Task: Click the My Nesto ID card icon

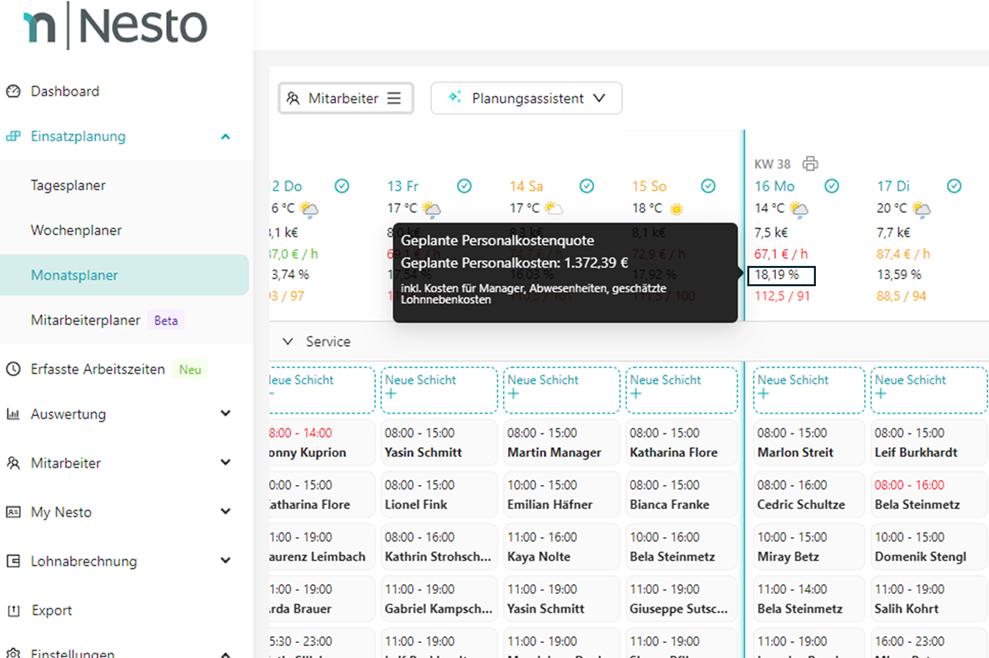Action: [13, 512]
